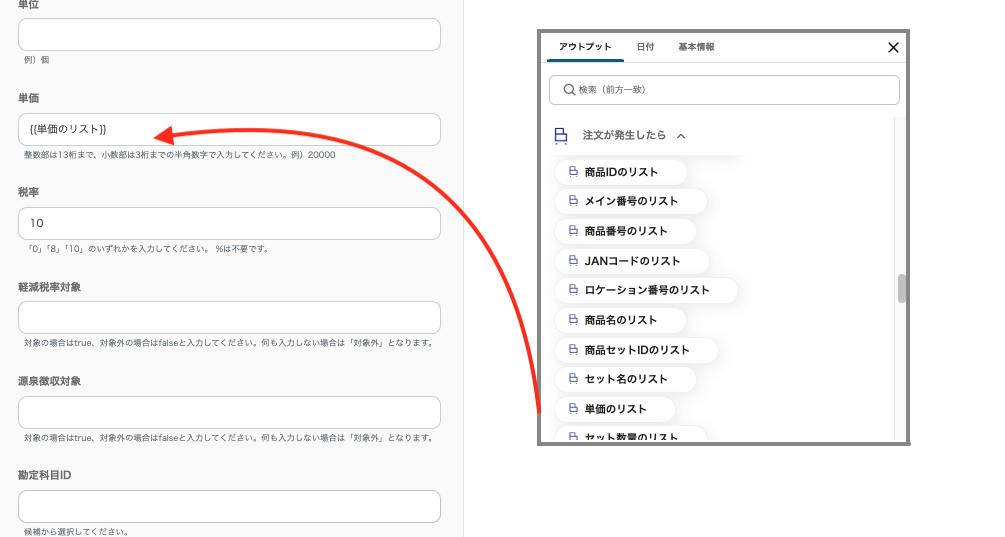Click the search magnifier icon

pyautogui.click(x=568, y=90)
